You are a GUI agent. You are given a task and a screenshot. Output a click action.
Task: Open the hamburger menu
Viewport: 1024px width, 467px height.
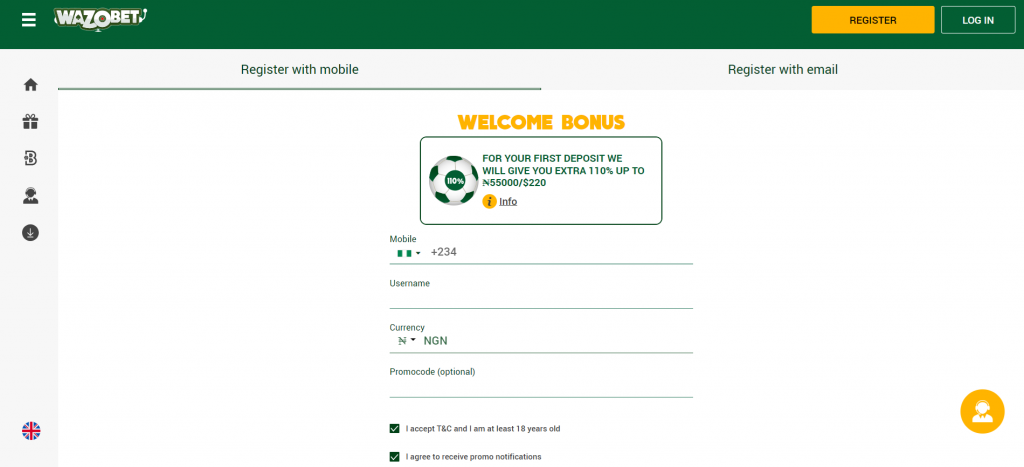pos(29,19)
